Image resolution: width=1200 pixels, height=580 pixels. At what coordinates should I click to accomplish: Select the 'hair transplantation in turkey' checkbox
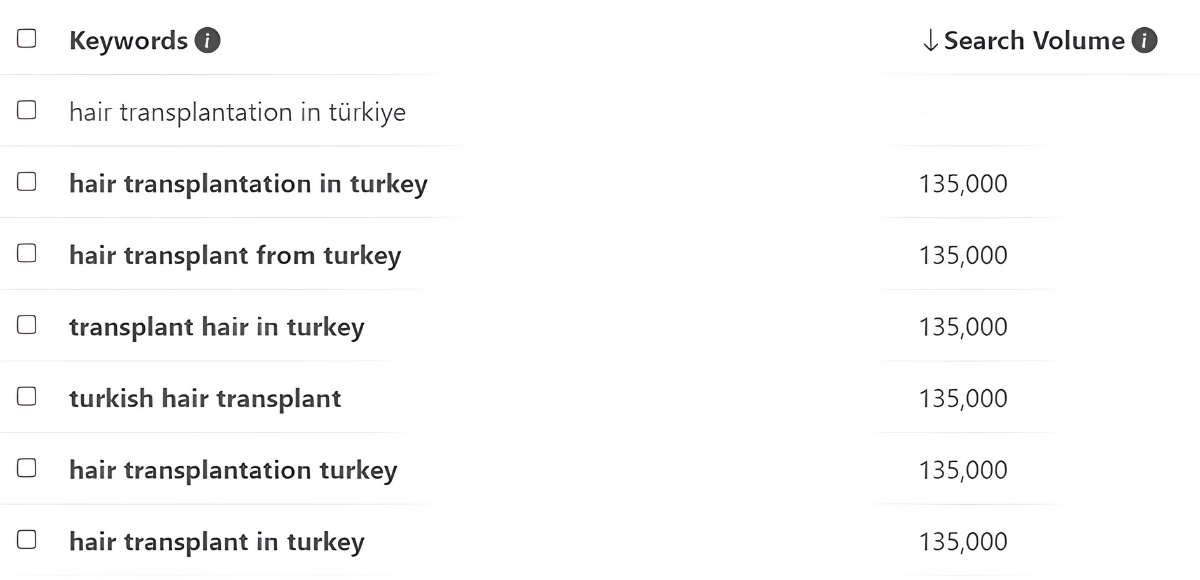(x=27, y=182)
